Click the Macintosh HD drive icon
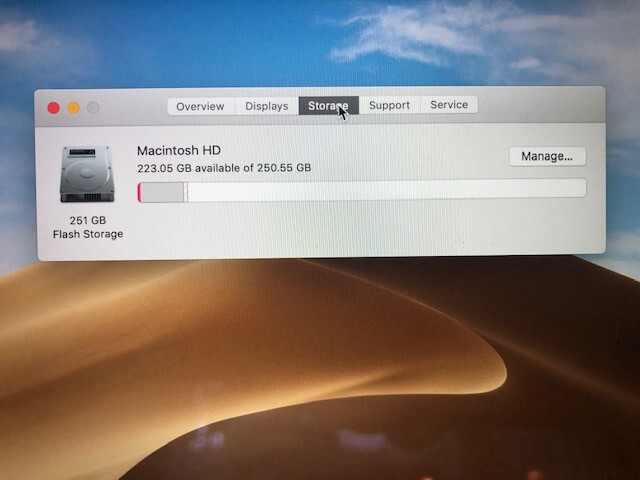The width and height of the screenshot is (640, 480). pos(87,175)
